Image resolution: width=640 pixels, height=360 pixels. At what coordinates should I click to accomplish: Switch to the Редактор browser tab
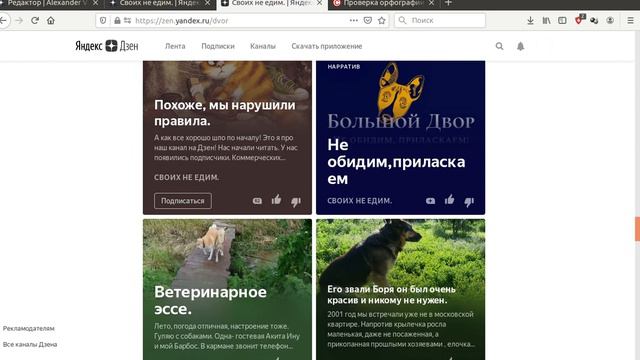click(x=47, y=3)
